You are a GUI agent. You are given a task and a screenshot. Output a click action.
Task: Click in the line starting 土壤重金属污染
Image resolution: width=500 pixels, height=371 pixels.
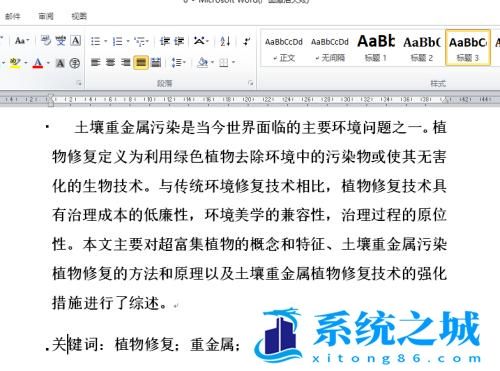tap(260, 128)
